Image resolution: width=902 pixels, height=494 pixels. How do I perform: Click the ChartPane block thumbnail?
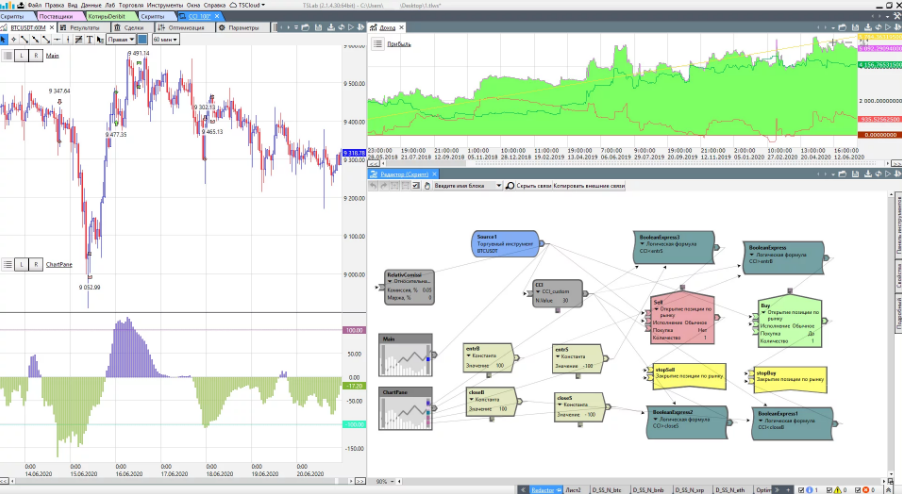click(x=405, y=408)
